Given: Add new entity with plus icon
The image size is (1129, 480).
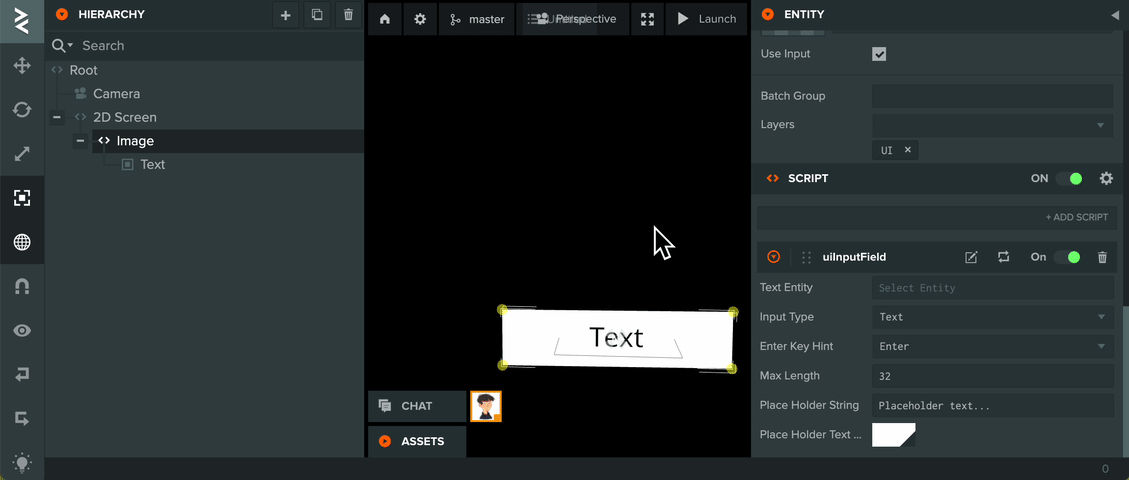Looking at the screenshot, I should (x=285, y=14).
